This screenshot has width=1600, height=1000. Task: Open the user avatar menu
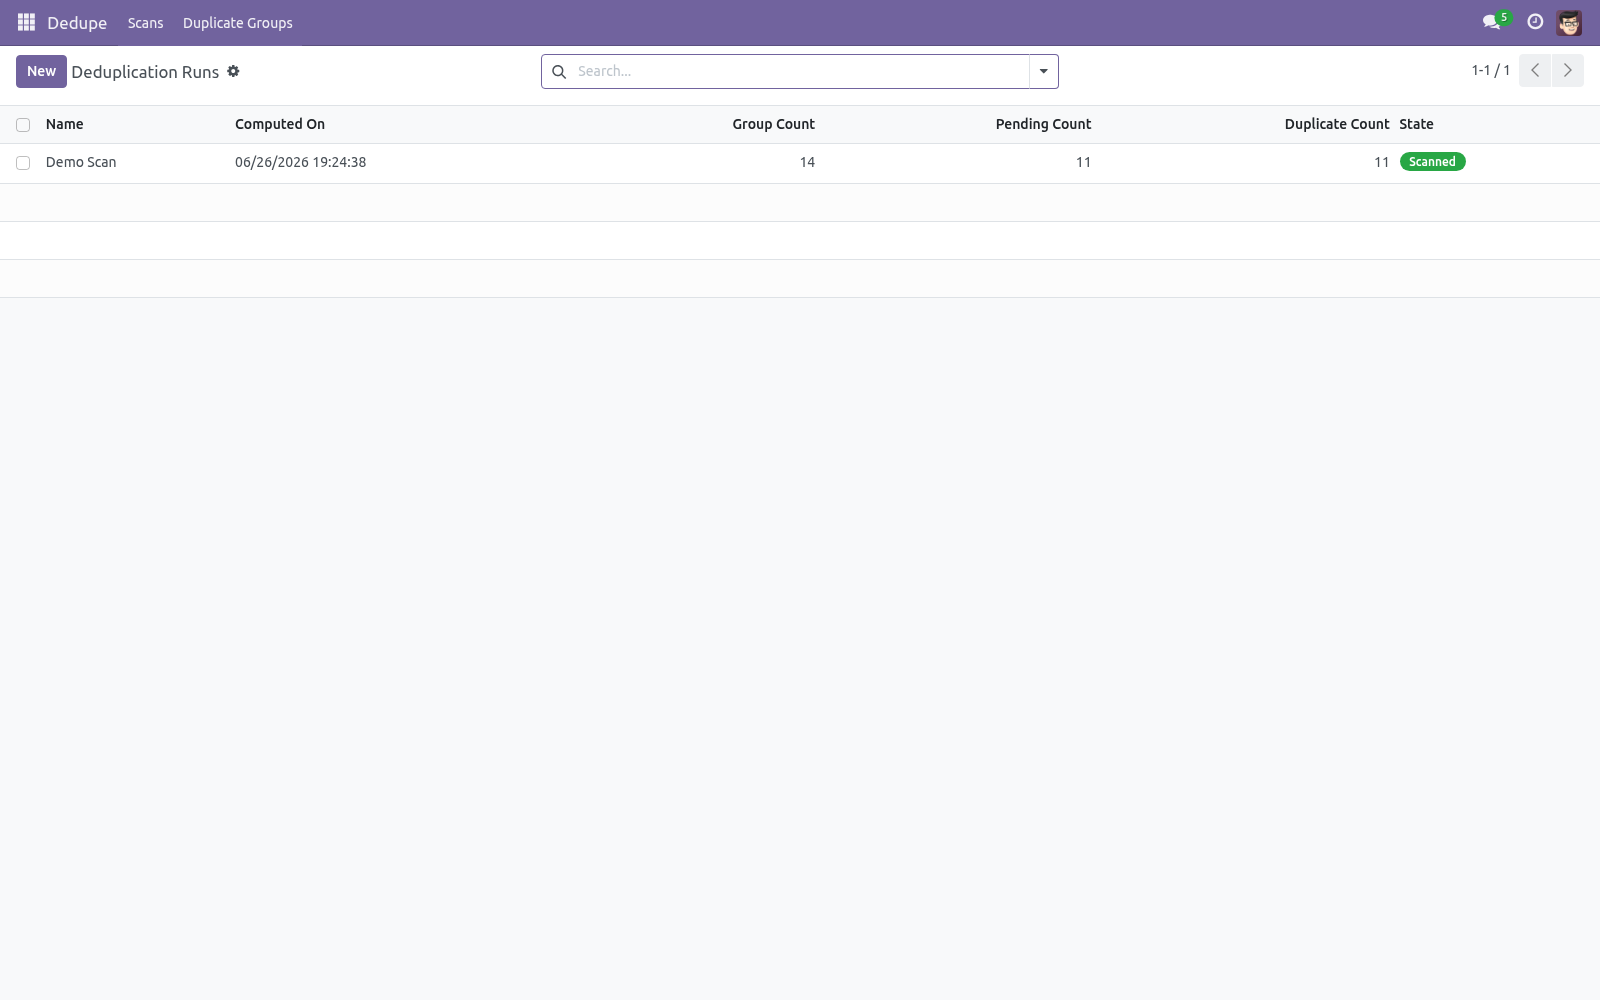(1569, 22)
